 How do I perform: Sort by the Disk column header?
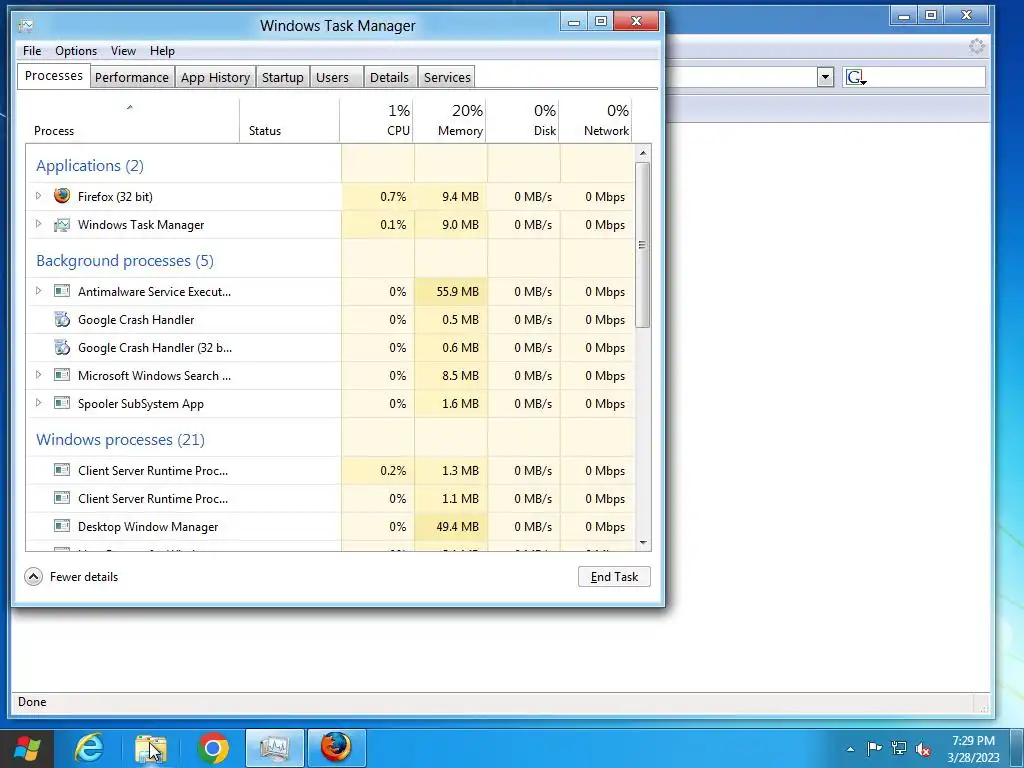(523, 121)
